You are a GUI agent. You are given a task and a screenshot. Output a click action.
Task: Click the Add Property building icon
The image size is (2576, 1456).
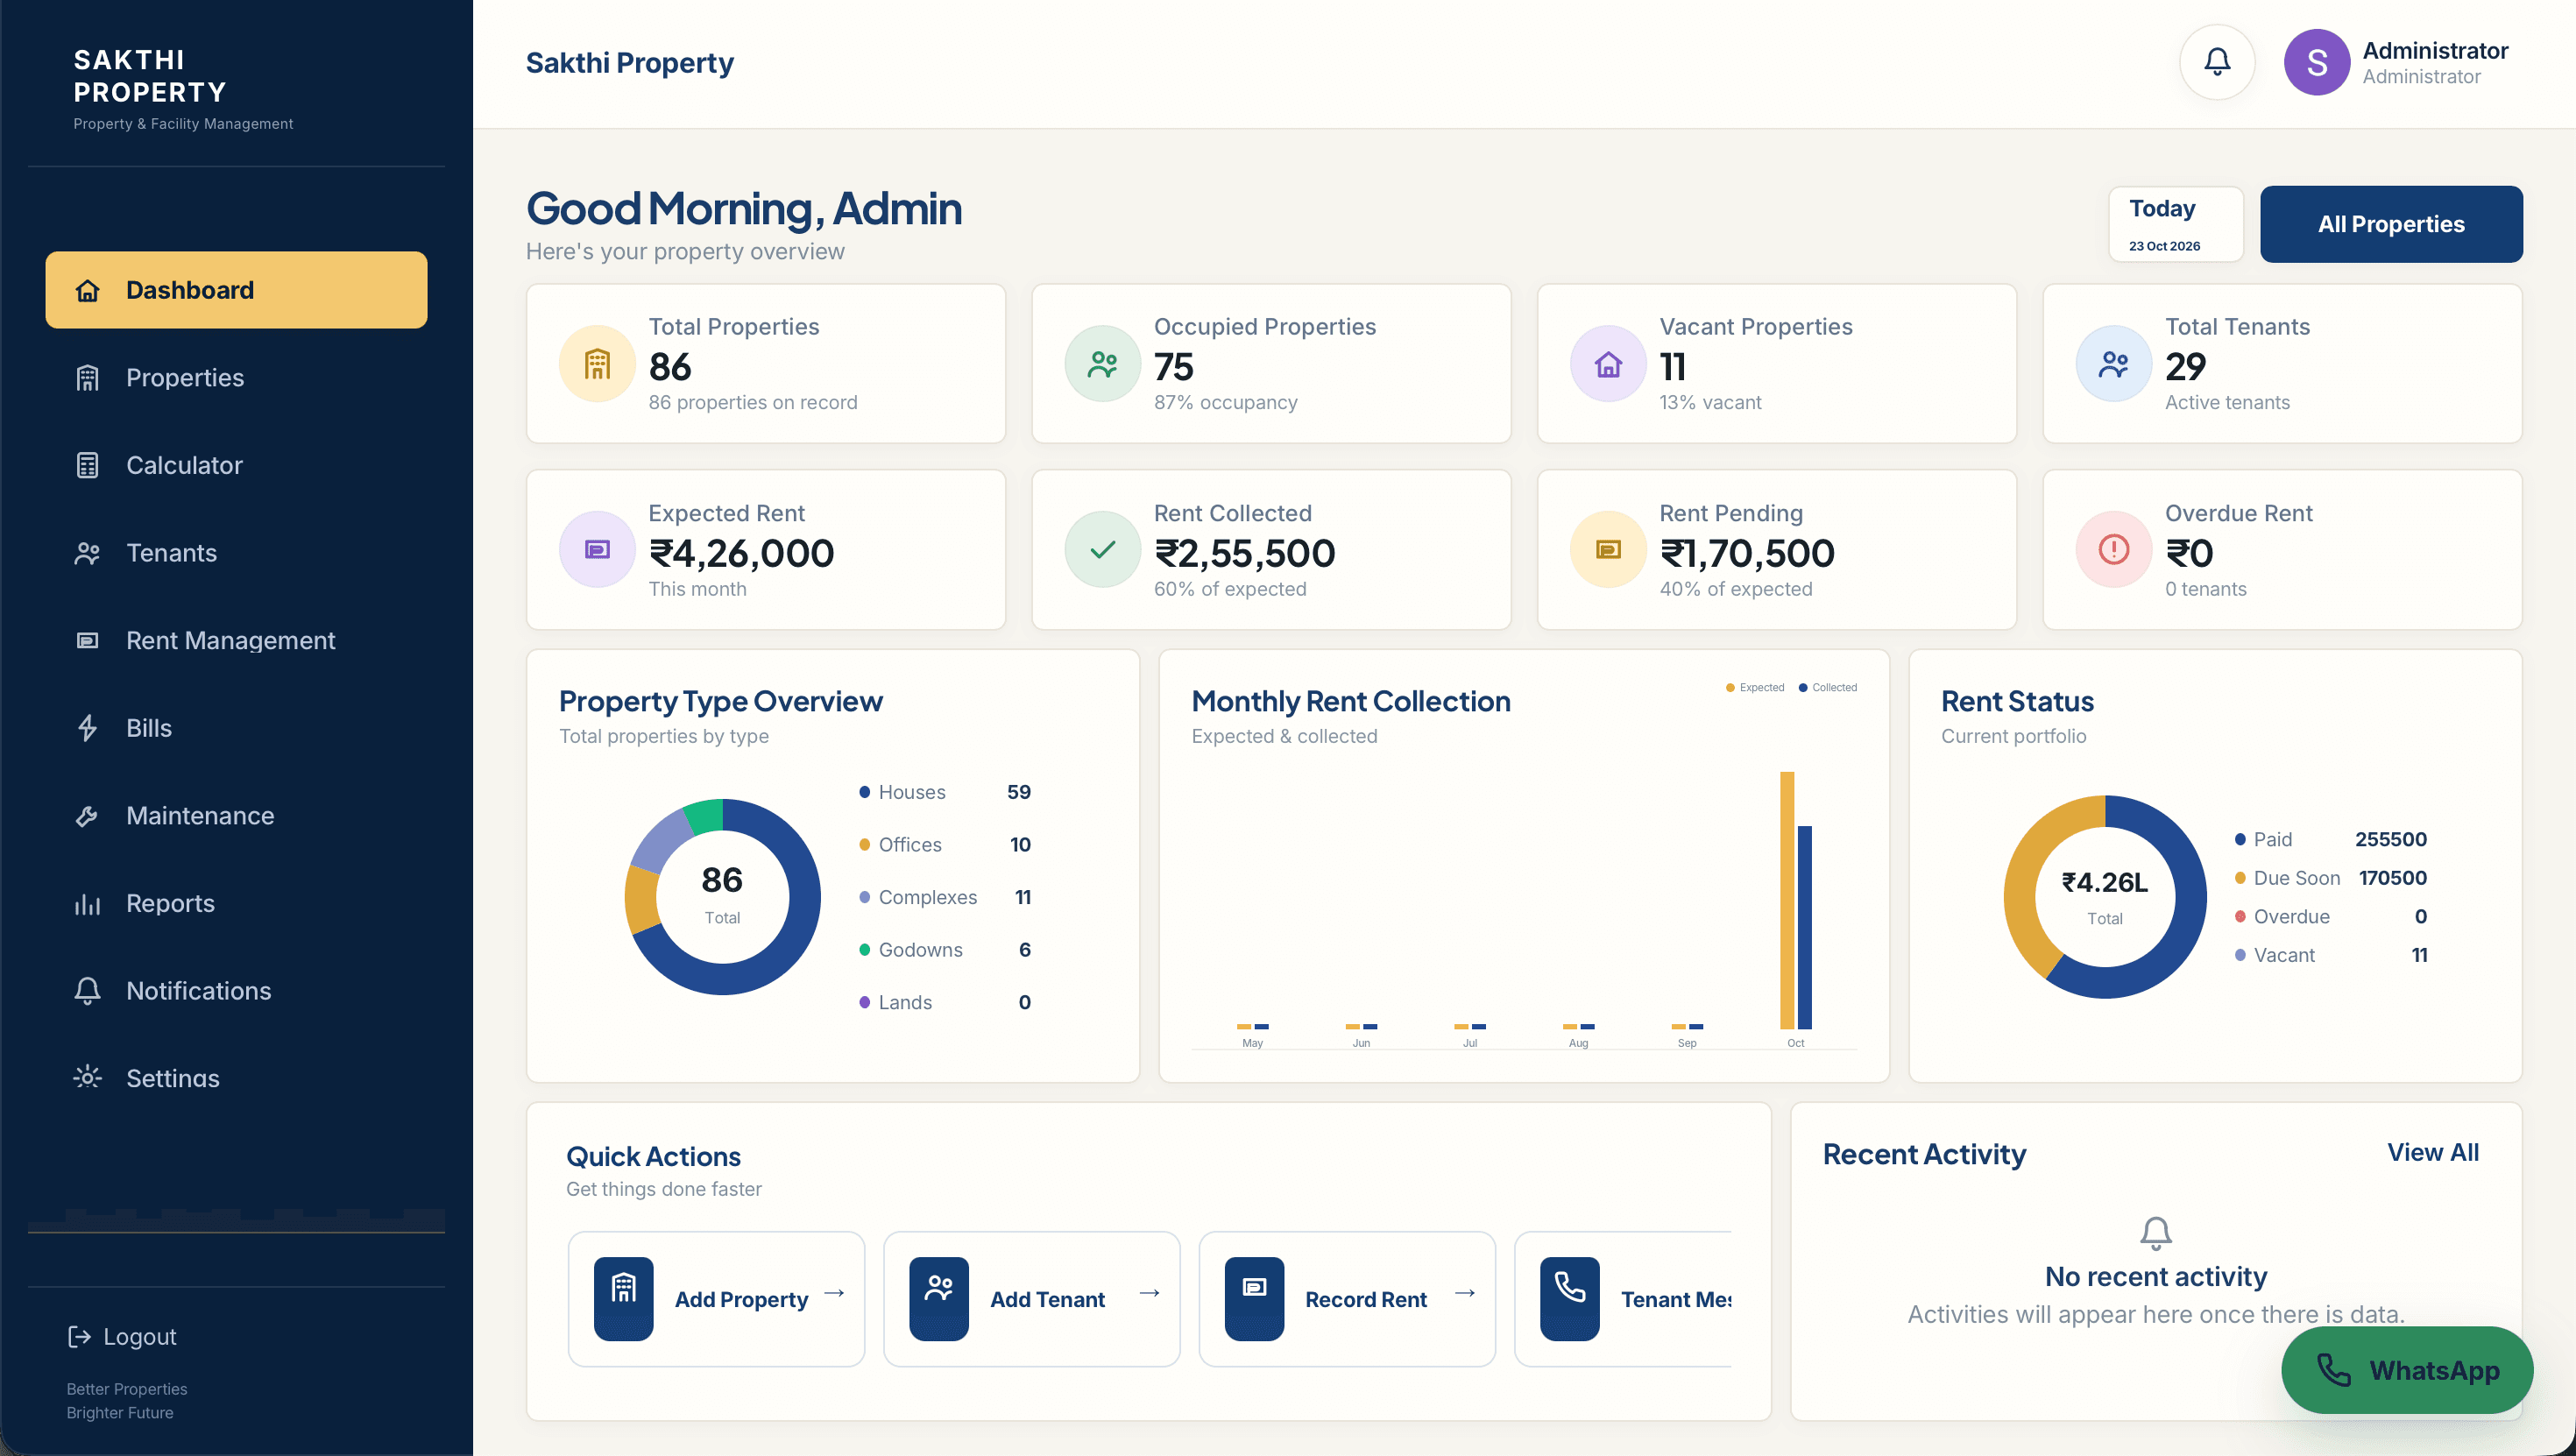[623, 1298]
